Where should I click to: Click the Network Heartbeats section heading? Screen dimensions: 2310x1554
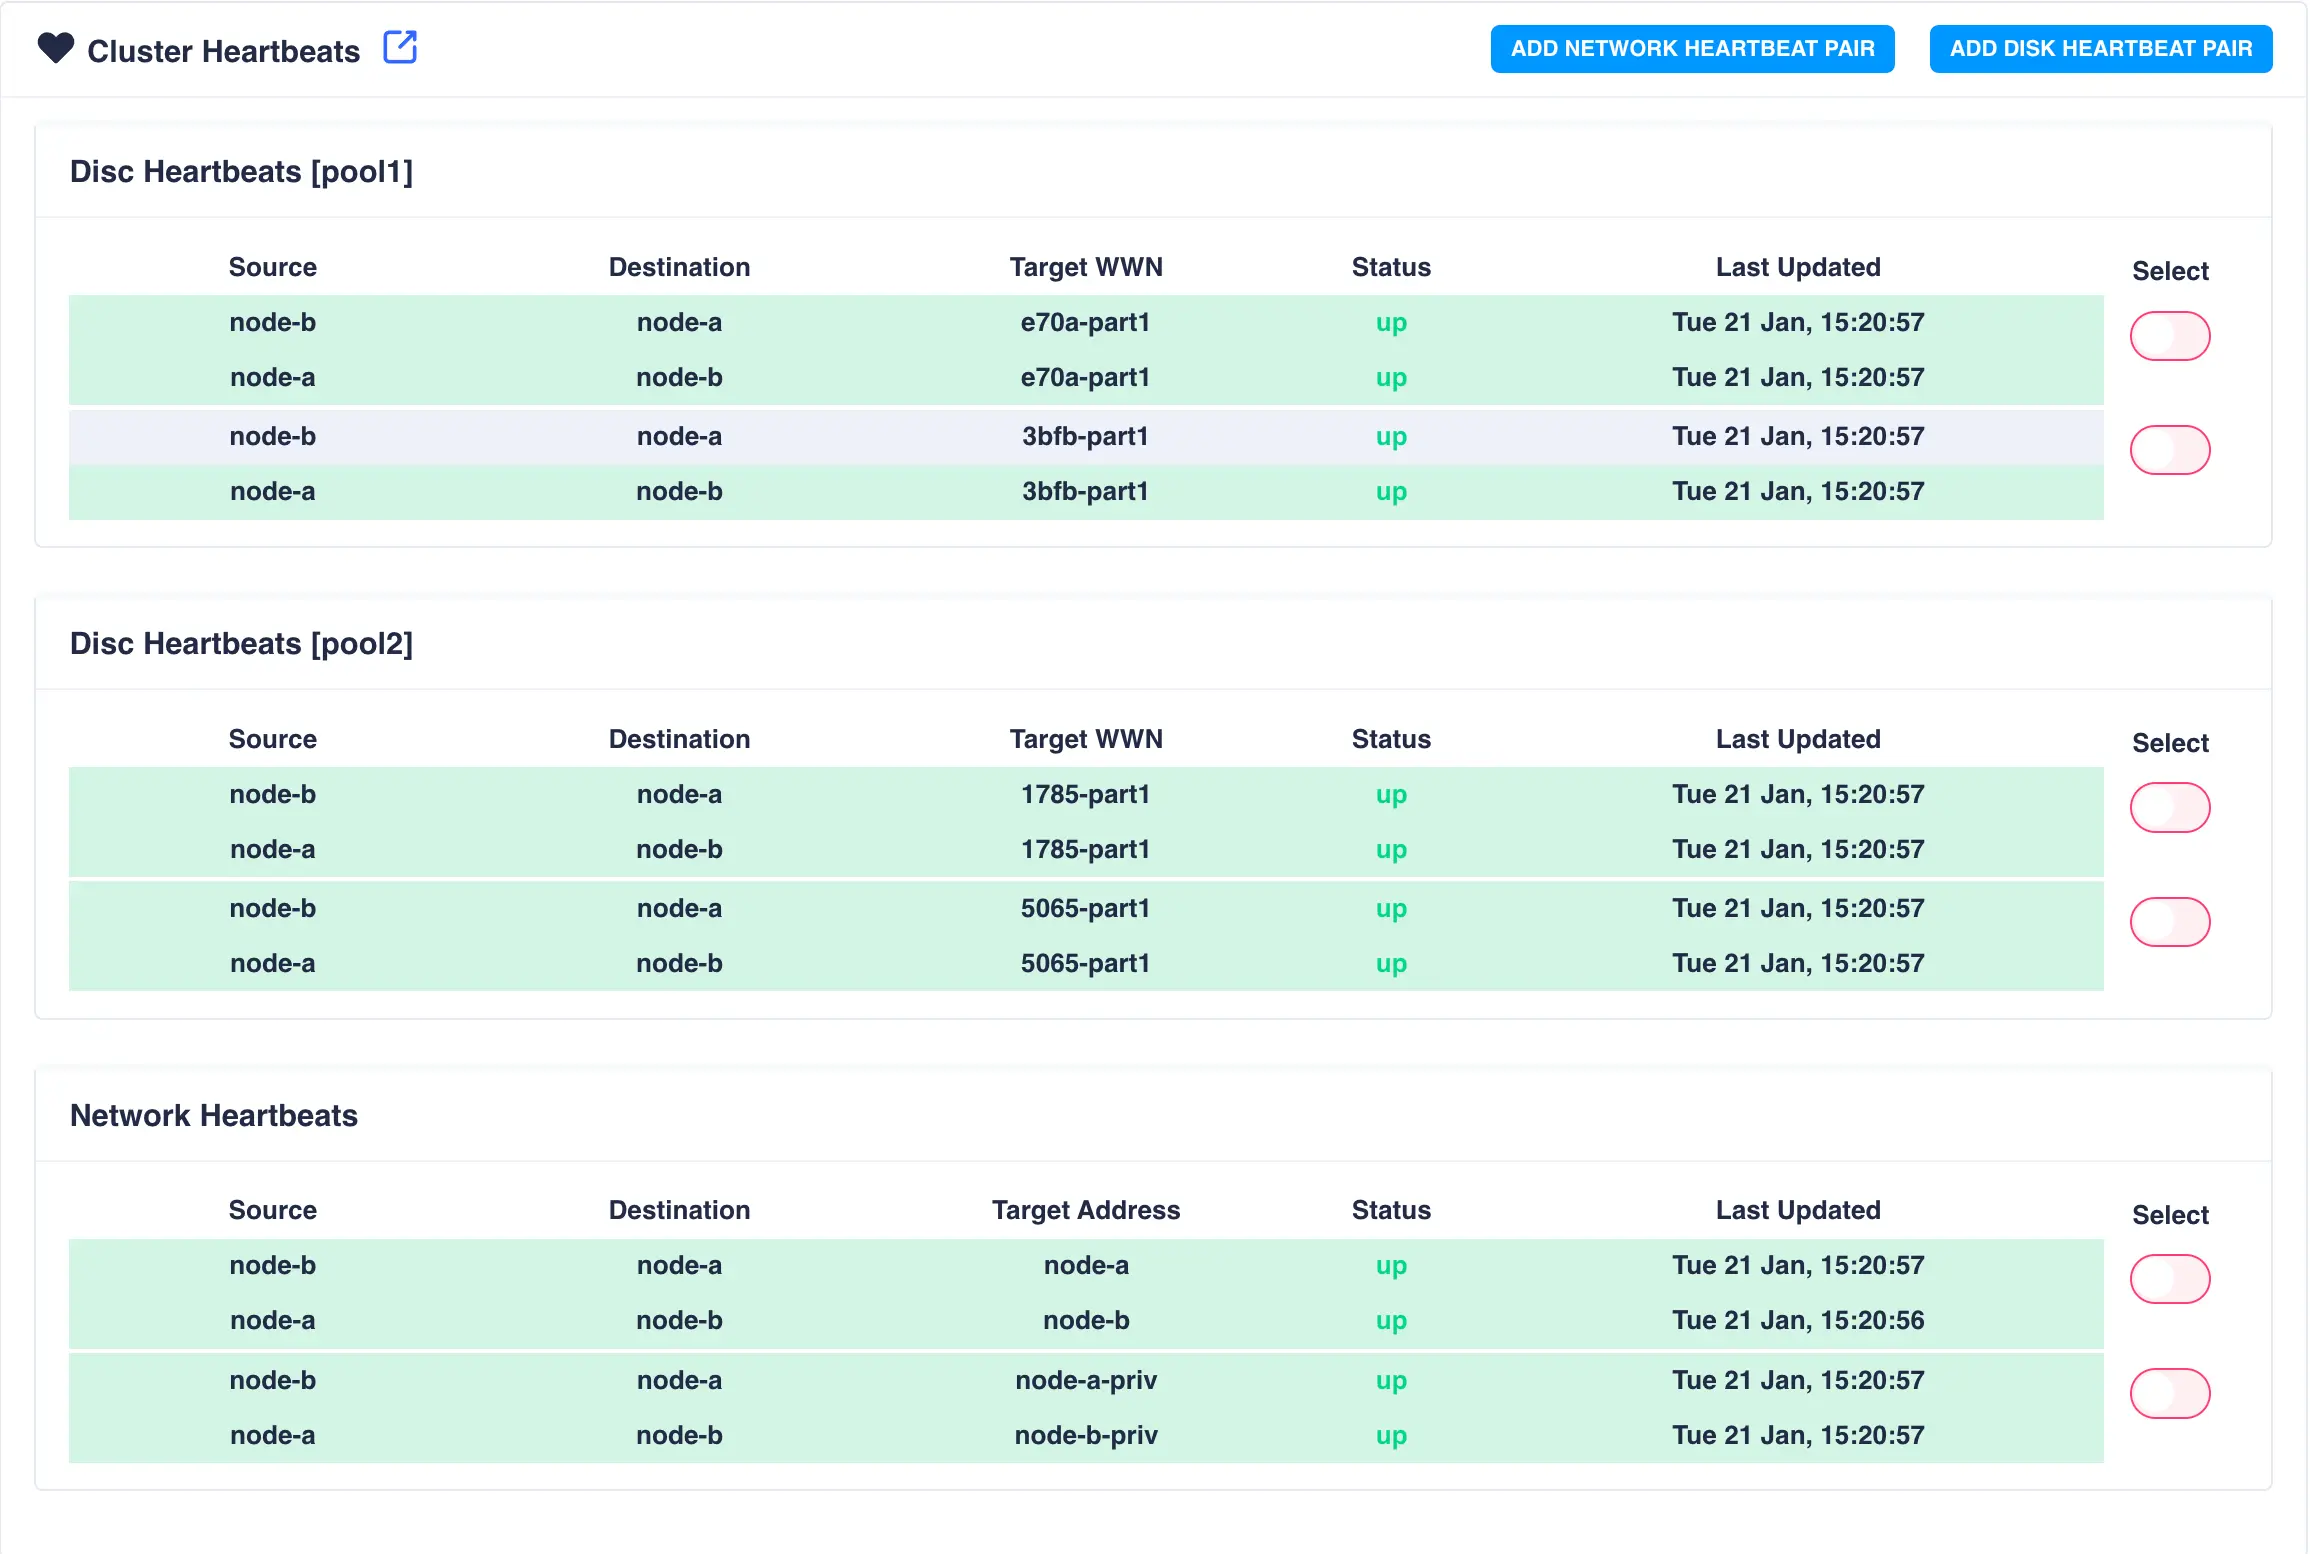214,1116
